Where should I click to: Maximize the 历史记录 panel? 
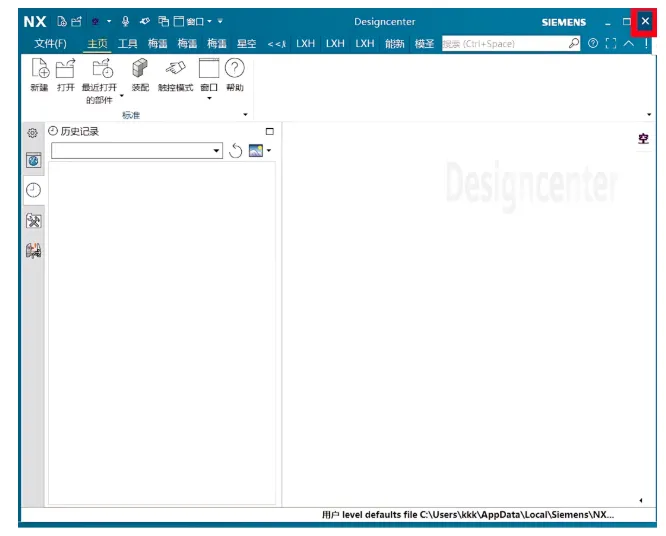pyautogui.click(x=270, y=131)
